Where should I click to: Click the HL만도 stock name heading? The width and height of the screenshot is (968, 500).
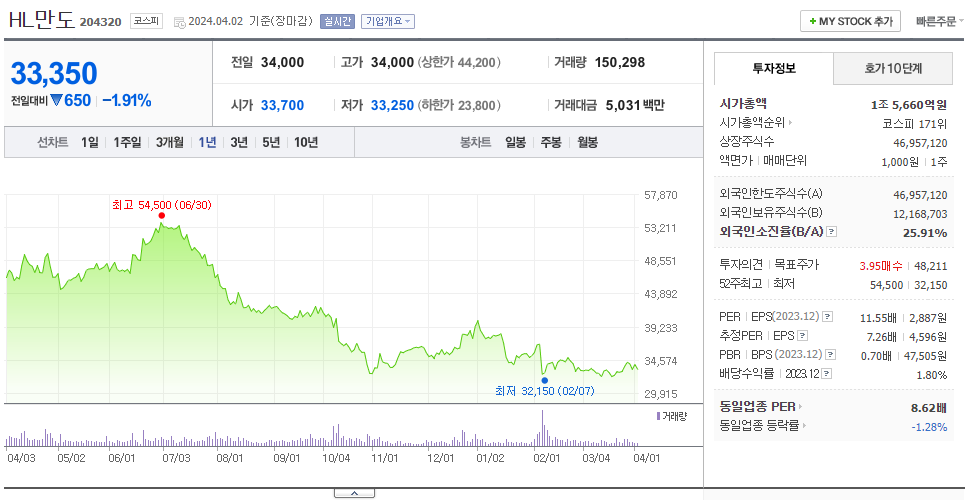tap(41, 20)
